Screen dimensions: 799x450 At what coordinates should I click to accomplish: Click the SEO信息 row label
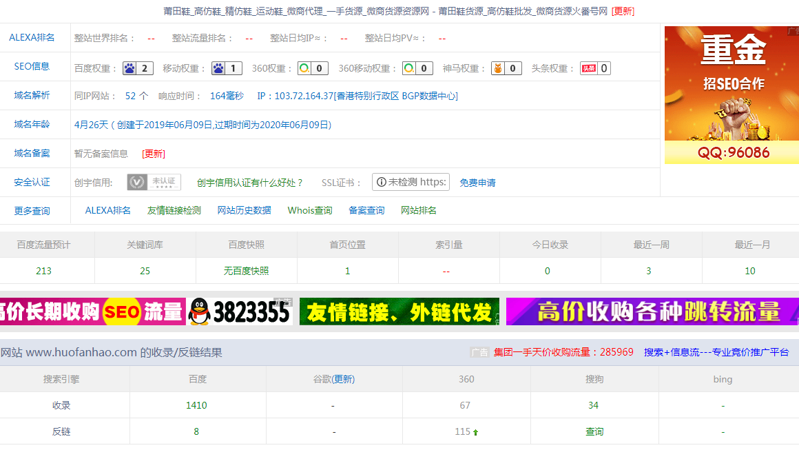(x=32, y=66)
